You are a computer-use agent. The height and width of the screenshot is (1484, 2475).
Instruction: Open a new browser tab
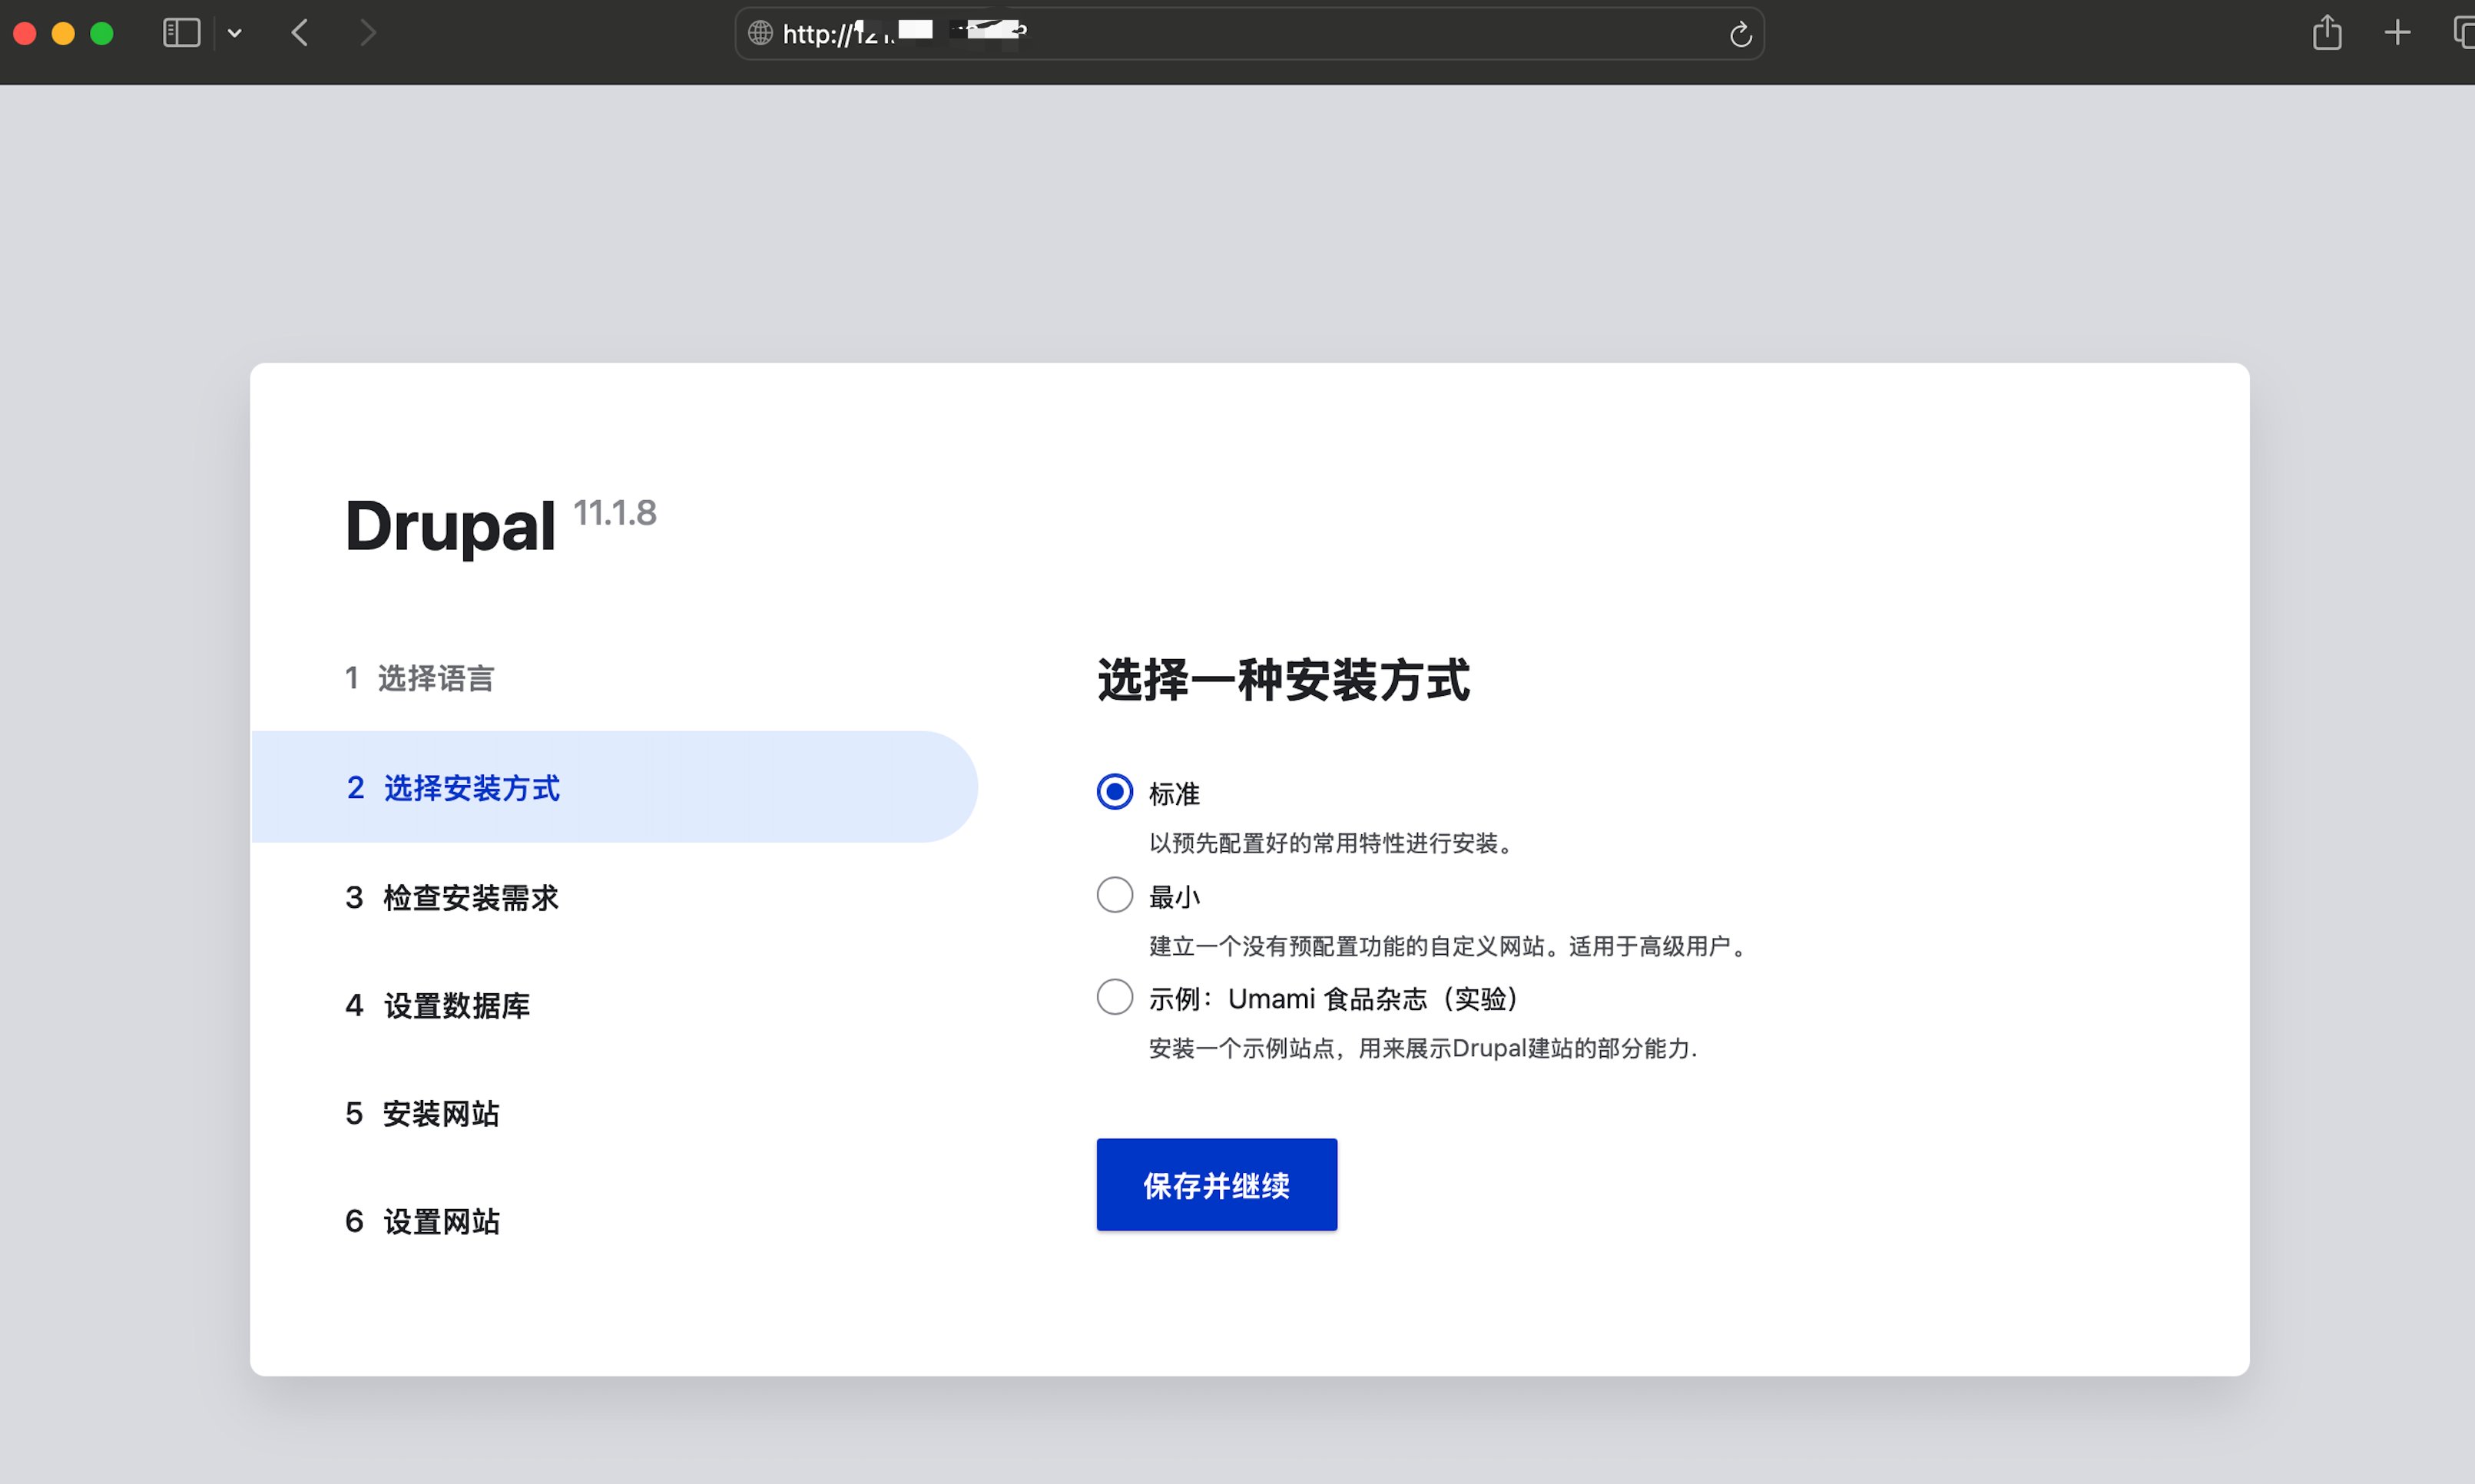(x=2397, y=33)
